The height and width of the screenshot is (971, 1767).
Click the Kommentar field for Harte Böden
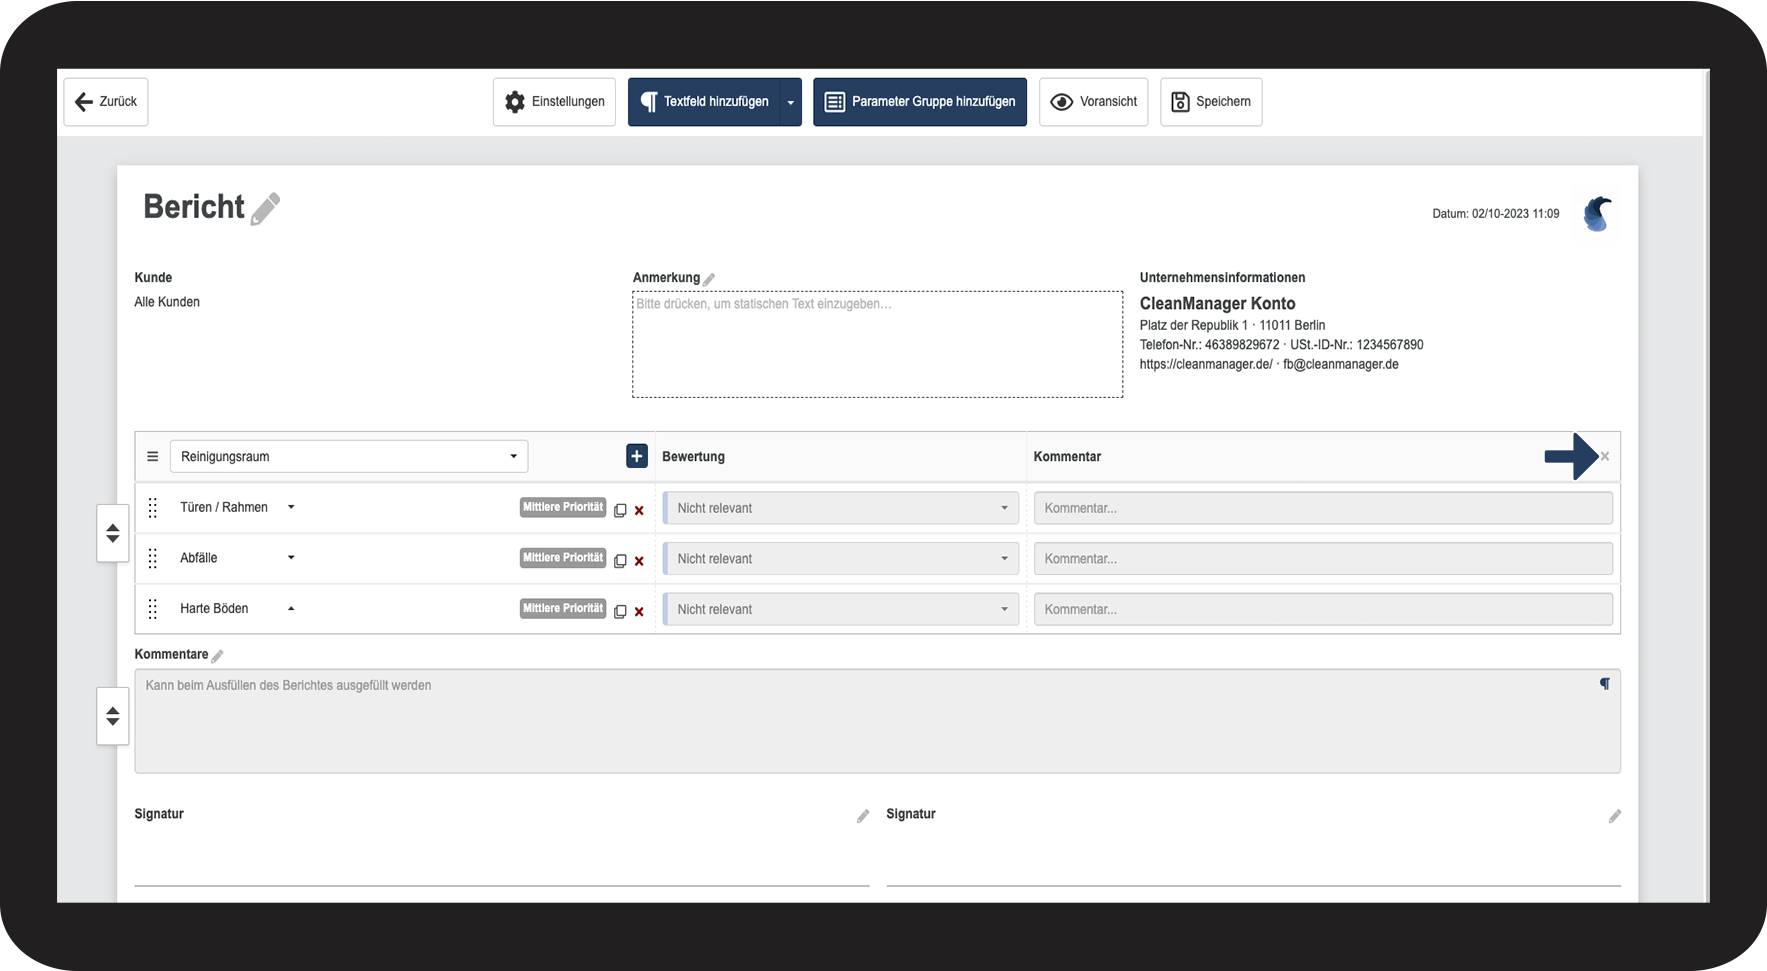point(1323,609)
